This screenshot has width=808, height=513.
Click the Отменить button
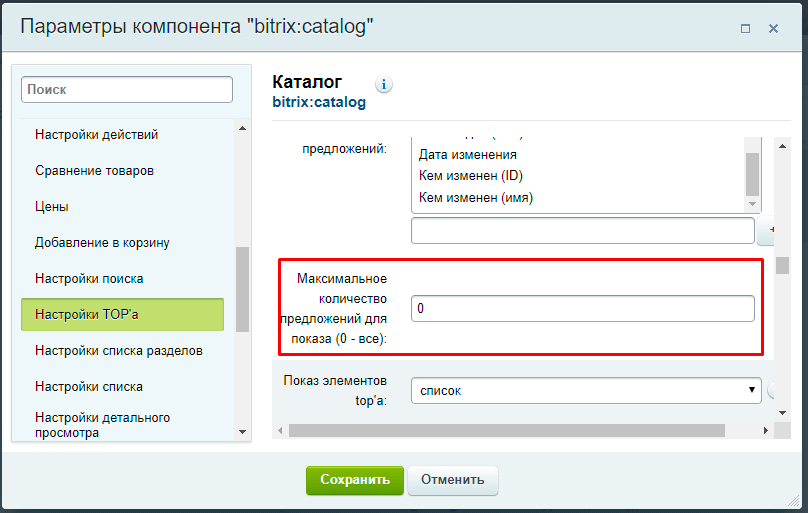tap(452, 480)
